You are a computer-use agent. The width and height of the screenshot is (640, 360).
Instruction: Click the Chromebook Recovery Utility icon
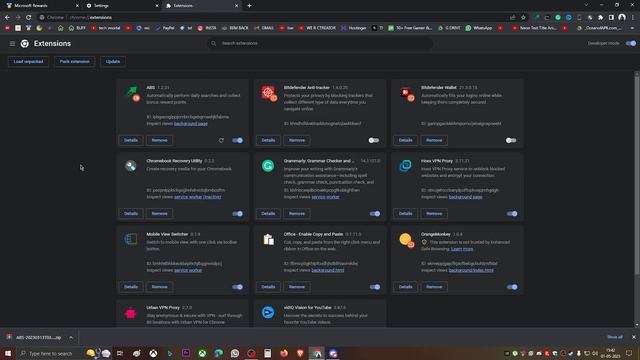(x=131, y=166)
